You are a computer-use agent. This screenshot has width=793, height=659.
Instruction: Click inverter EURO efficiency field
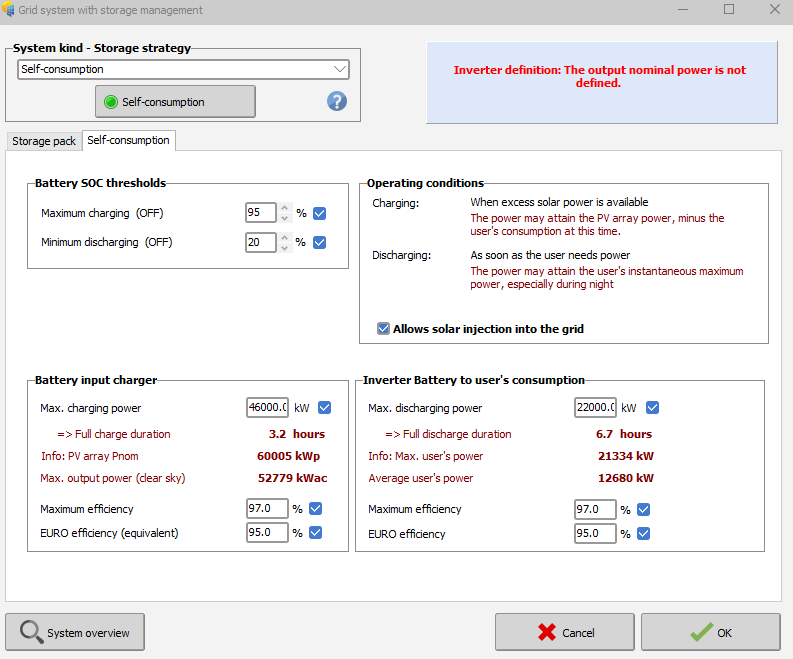tap(595, 534)
